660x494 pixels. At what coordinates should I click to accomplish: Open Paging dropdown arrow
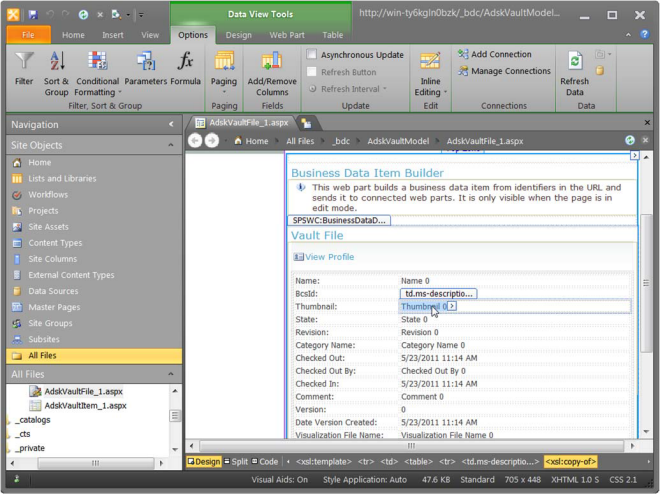[x=224, y=92]
